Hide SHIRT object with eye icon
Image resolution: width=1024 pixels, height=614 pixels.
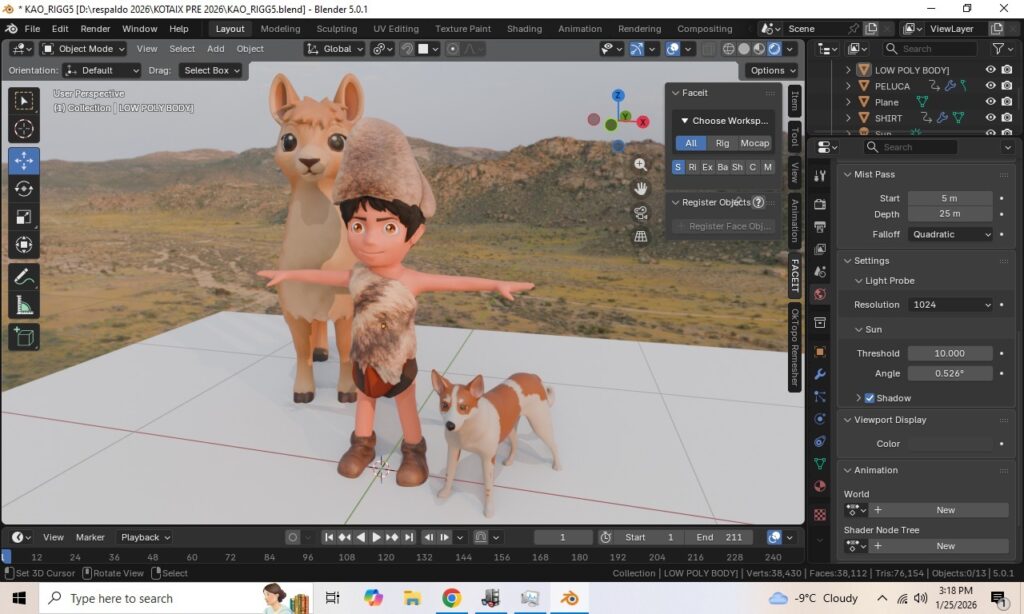(991, 118)
